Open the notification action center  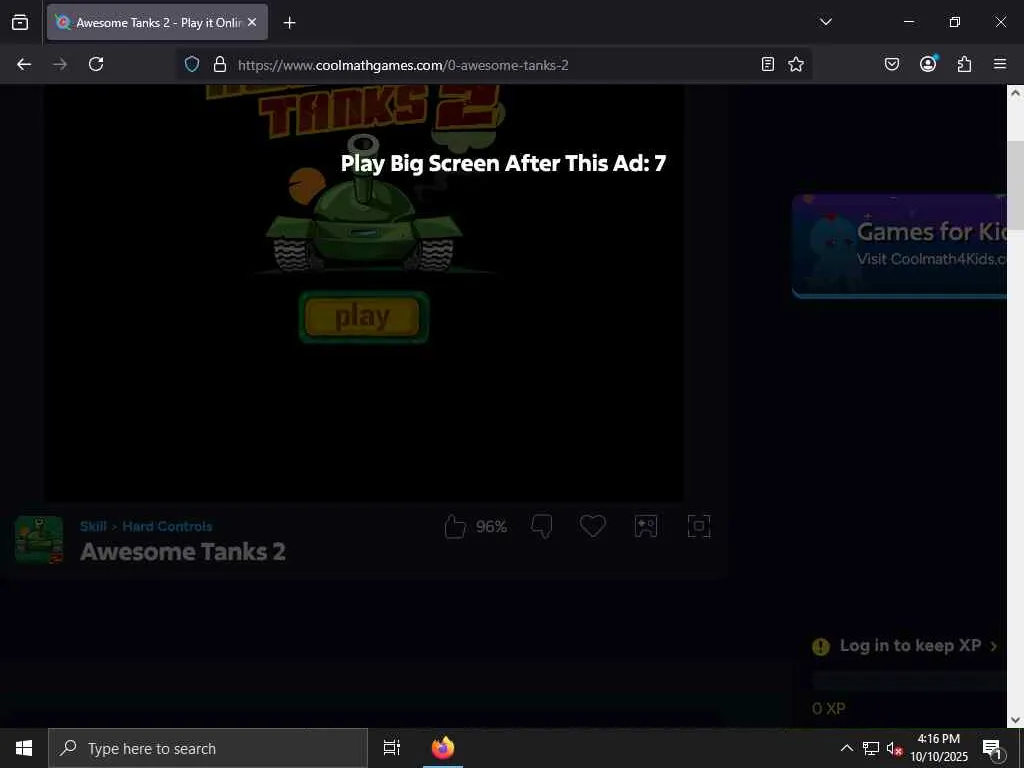[x=993, y=749]
